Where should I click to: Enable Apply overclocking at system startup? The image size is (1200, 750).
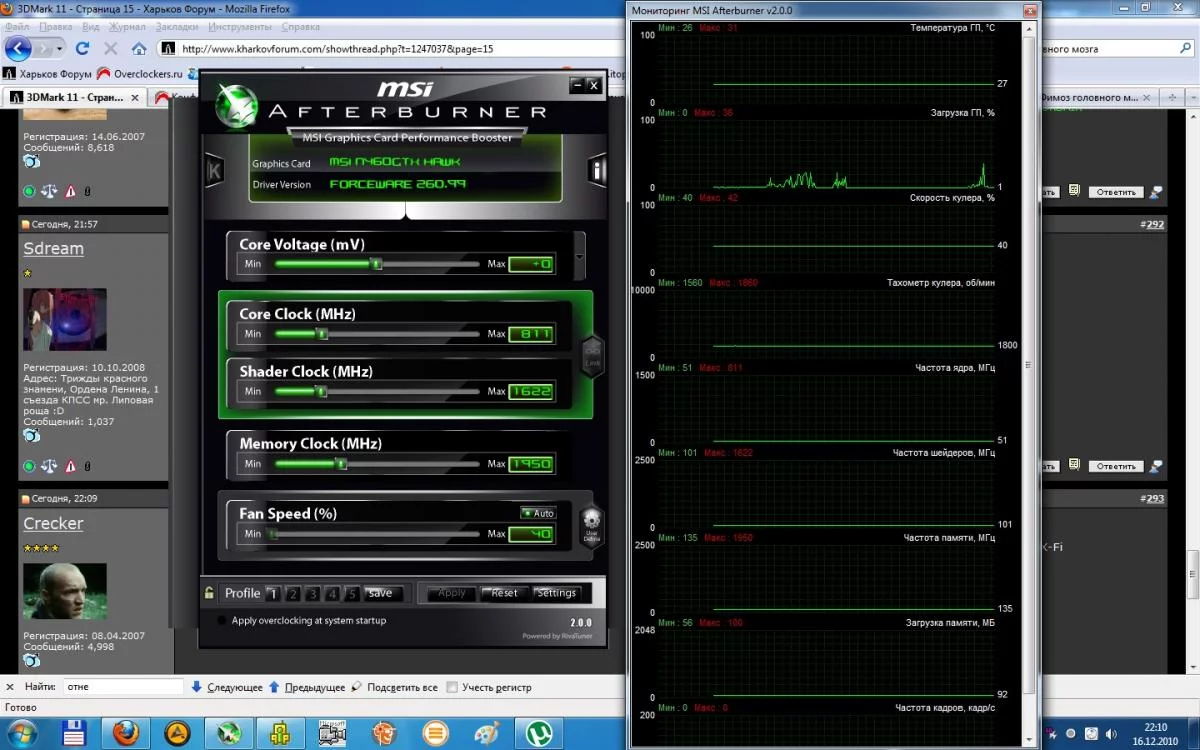tap(222, 621)
